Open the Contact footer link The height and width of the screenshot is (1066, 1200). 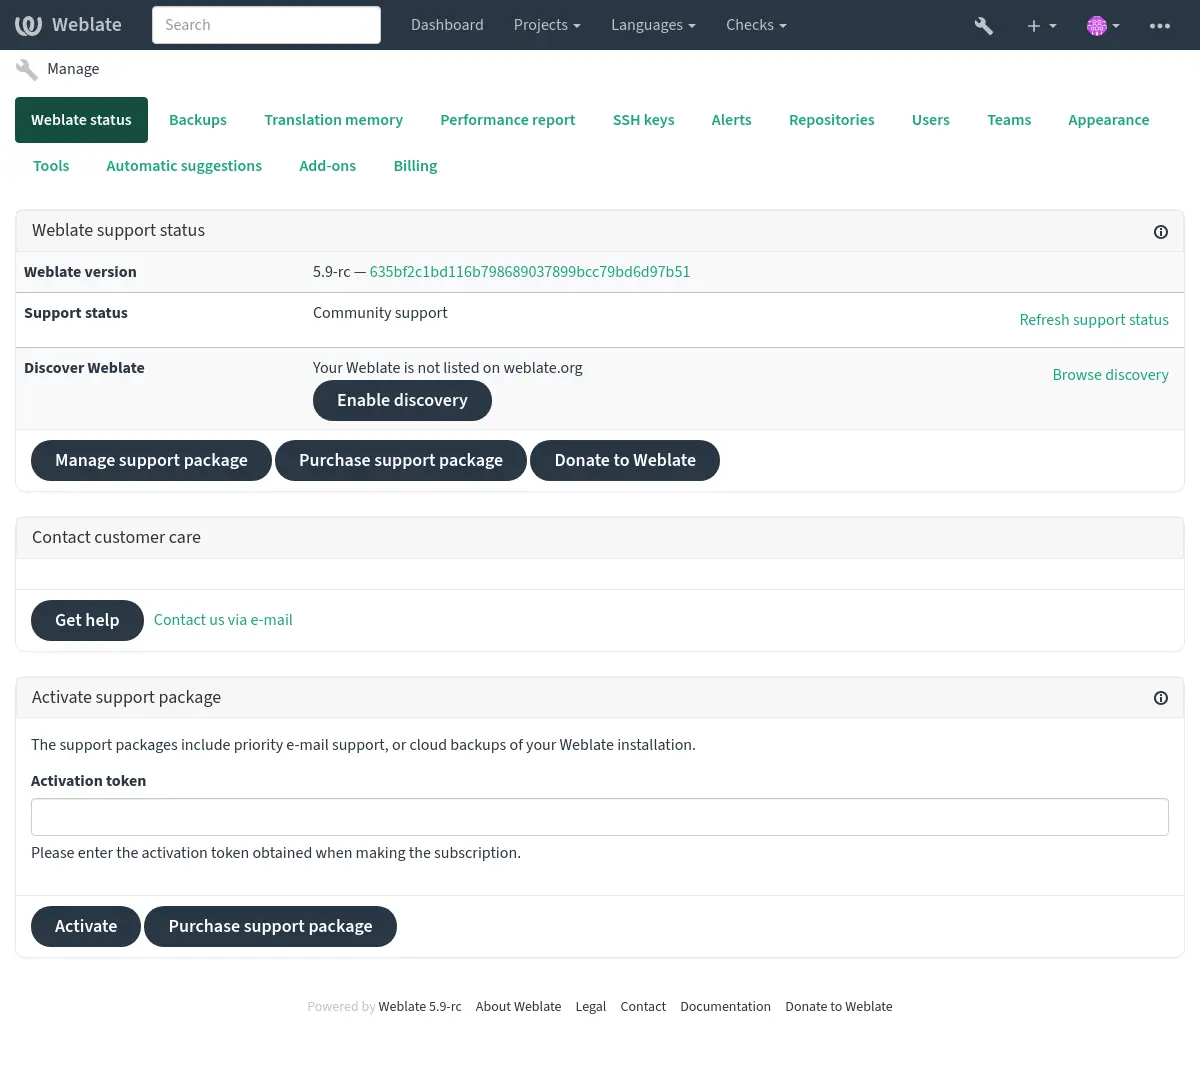(643, 1007)
